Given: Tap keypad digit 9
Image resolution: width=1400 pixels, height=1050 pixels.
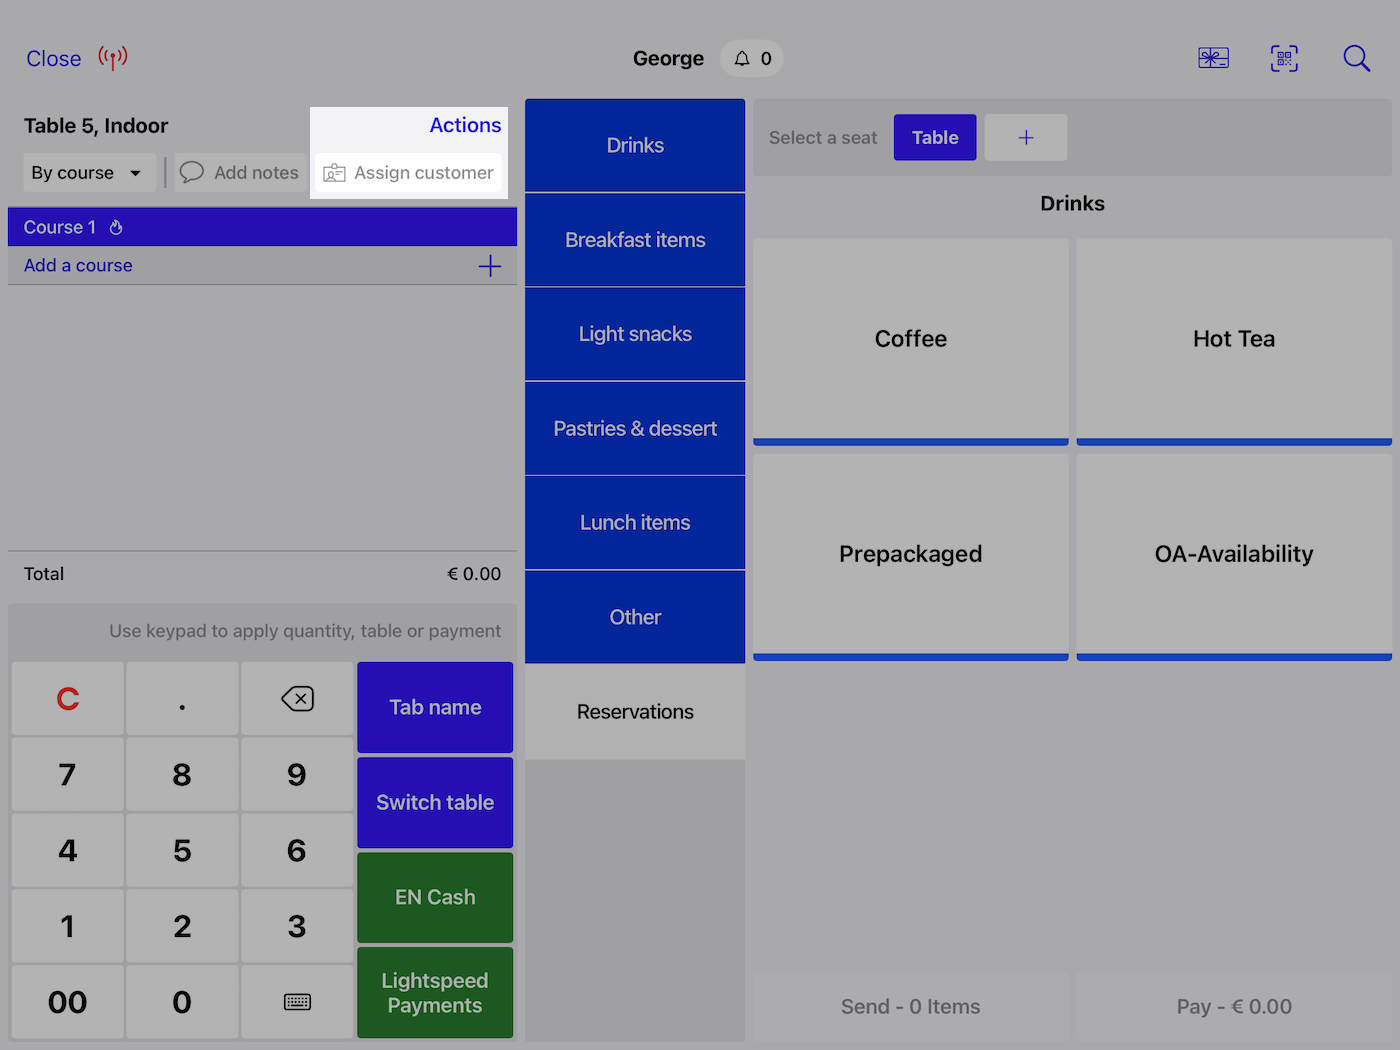Looking at the screenshot, I should (x=297, y=775).
